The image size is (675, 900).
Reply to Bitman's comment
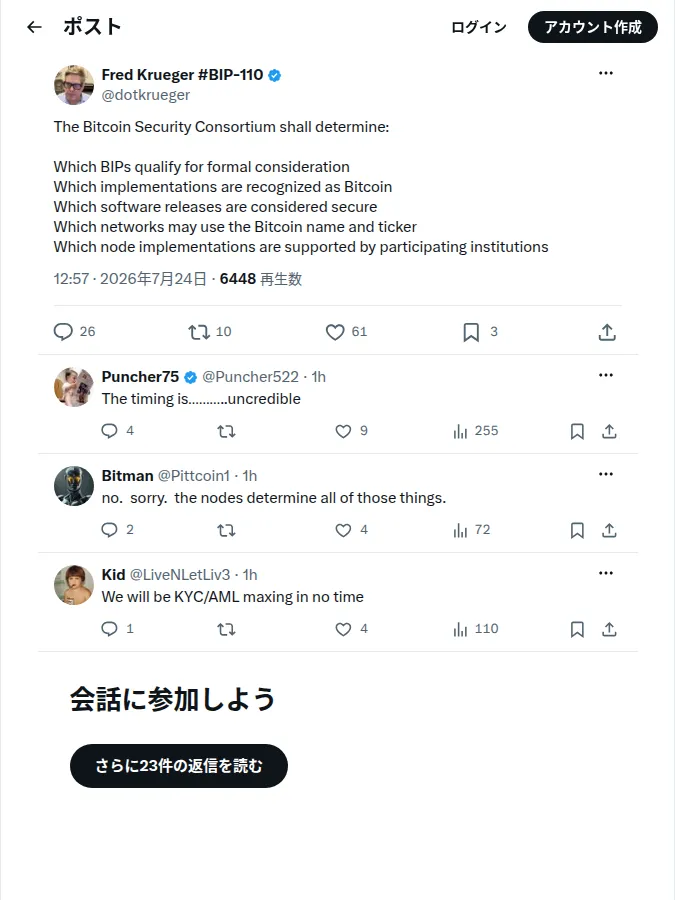109,530
